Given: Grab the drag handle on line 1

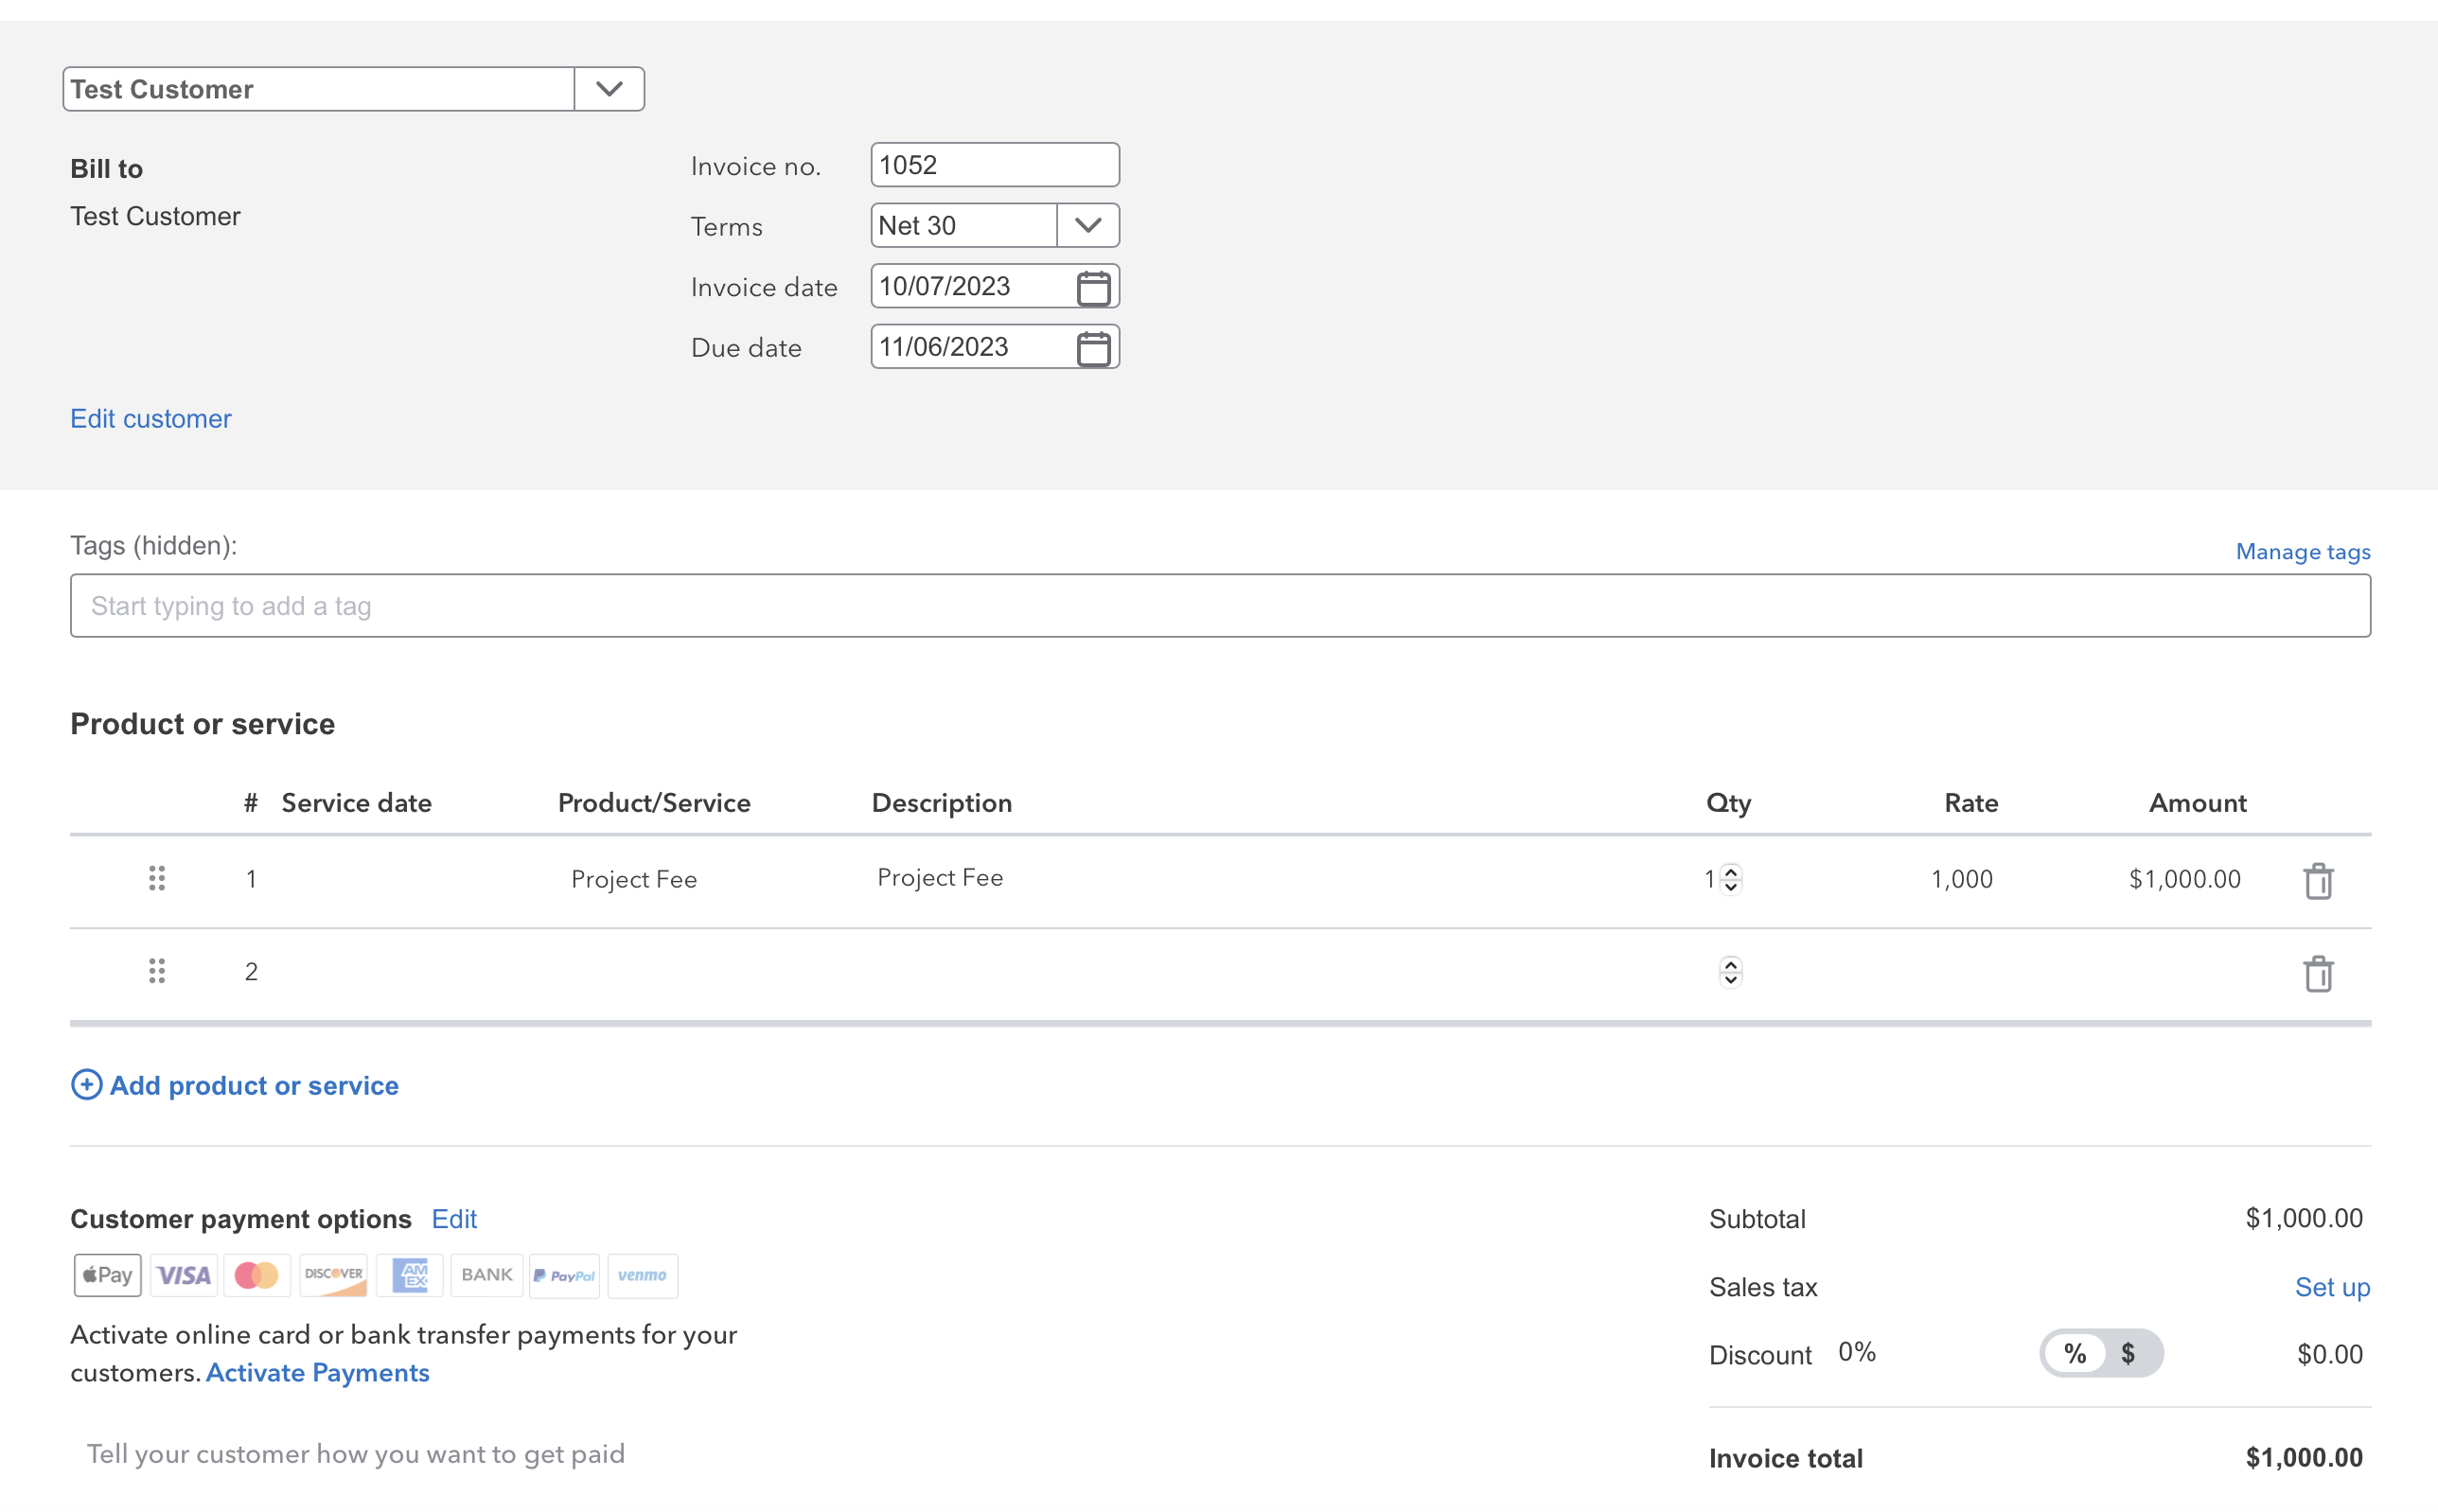Looking at the screenshot, I should pos(156,878).
